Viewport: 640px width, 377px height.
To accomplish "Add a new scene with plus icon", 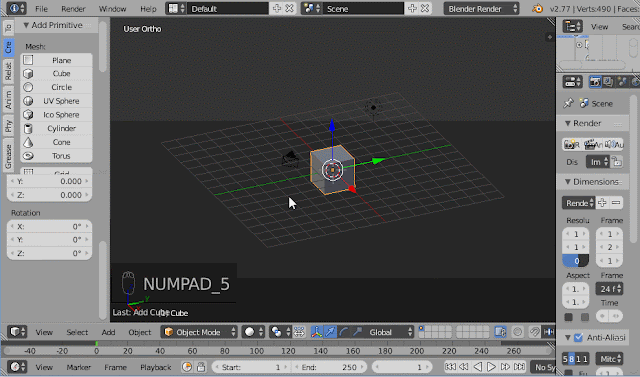I will [412, 9].
